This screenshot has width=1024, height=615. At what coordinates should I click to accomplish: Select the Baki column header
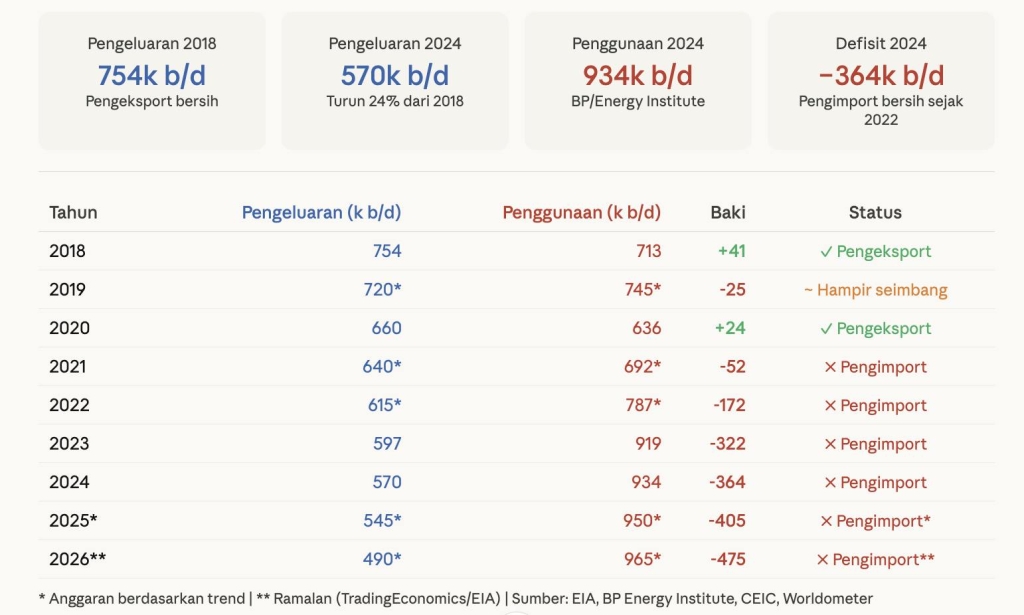coord(728,212)
